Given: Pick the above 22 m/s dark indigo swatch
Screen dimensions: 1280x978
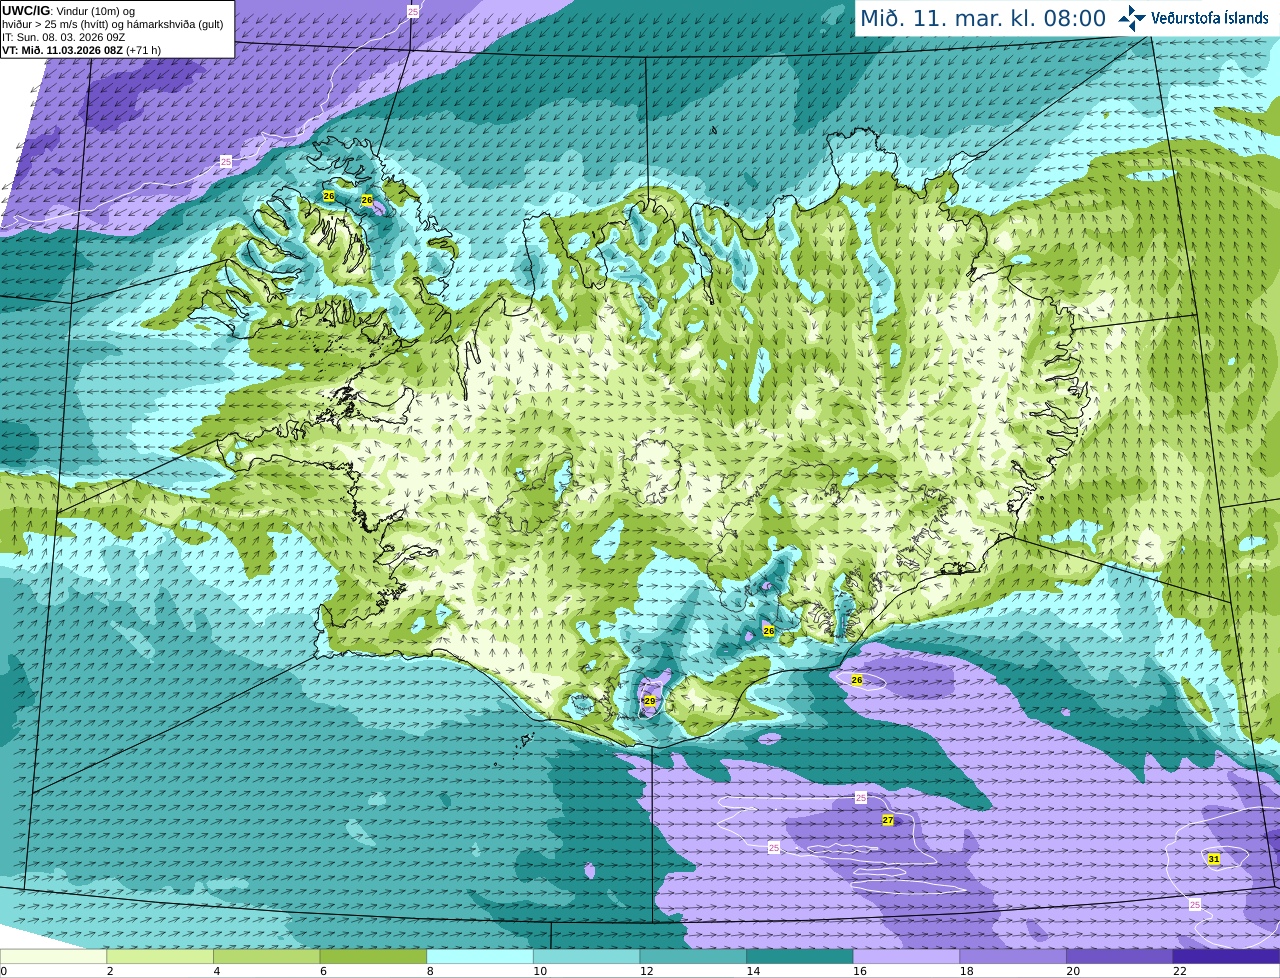Looking at the screenshot, I should pos(1226,956).
